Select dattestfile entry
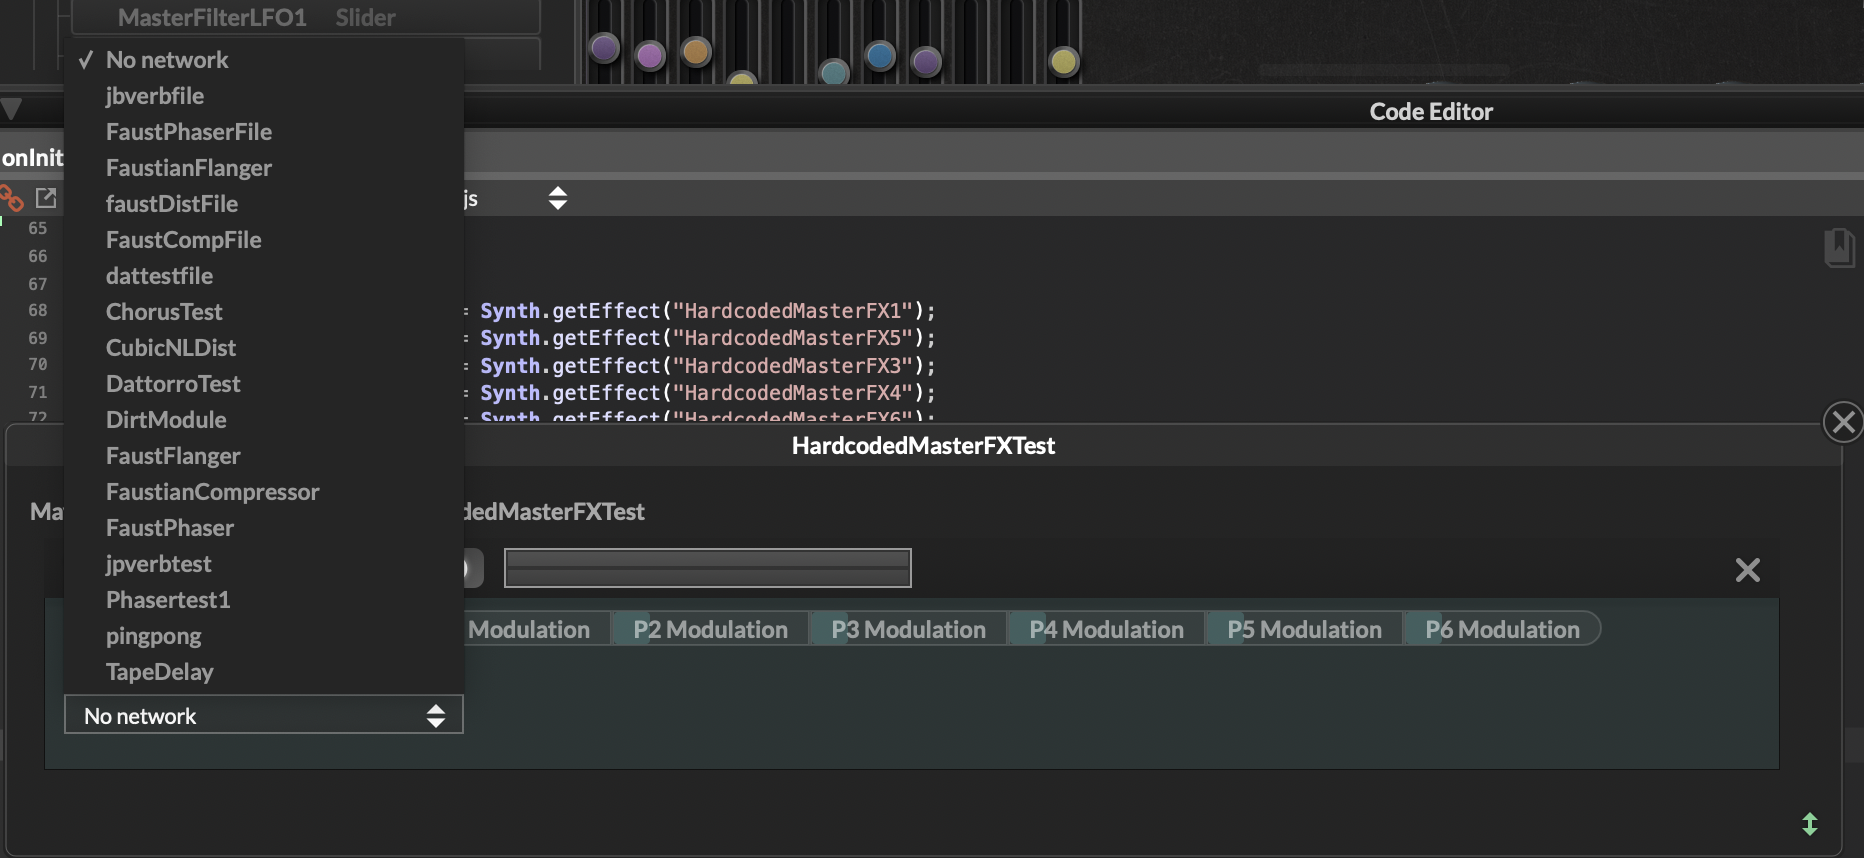Screen dimensions: 1864x858 click(x=264, y=276)
